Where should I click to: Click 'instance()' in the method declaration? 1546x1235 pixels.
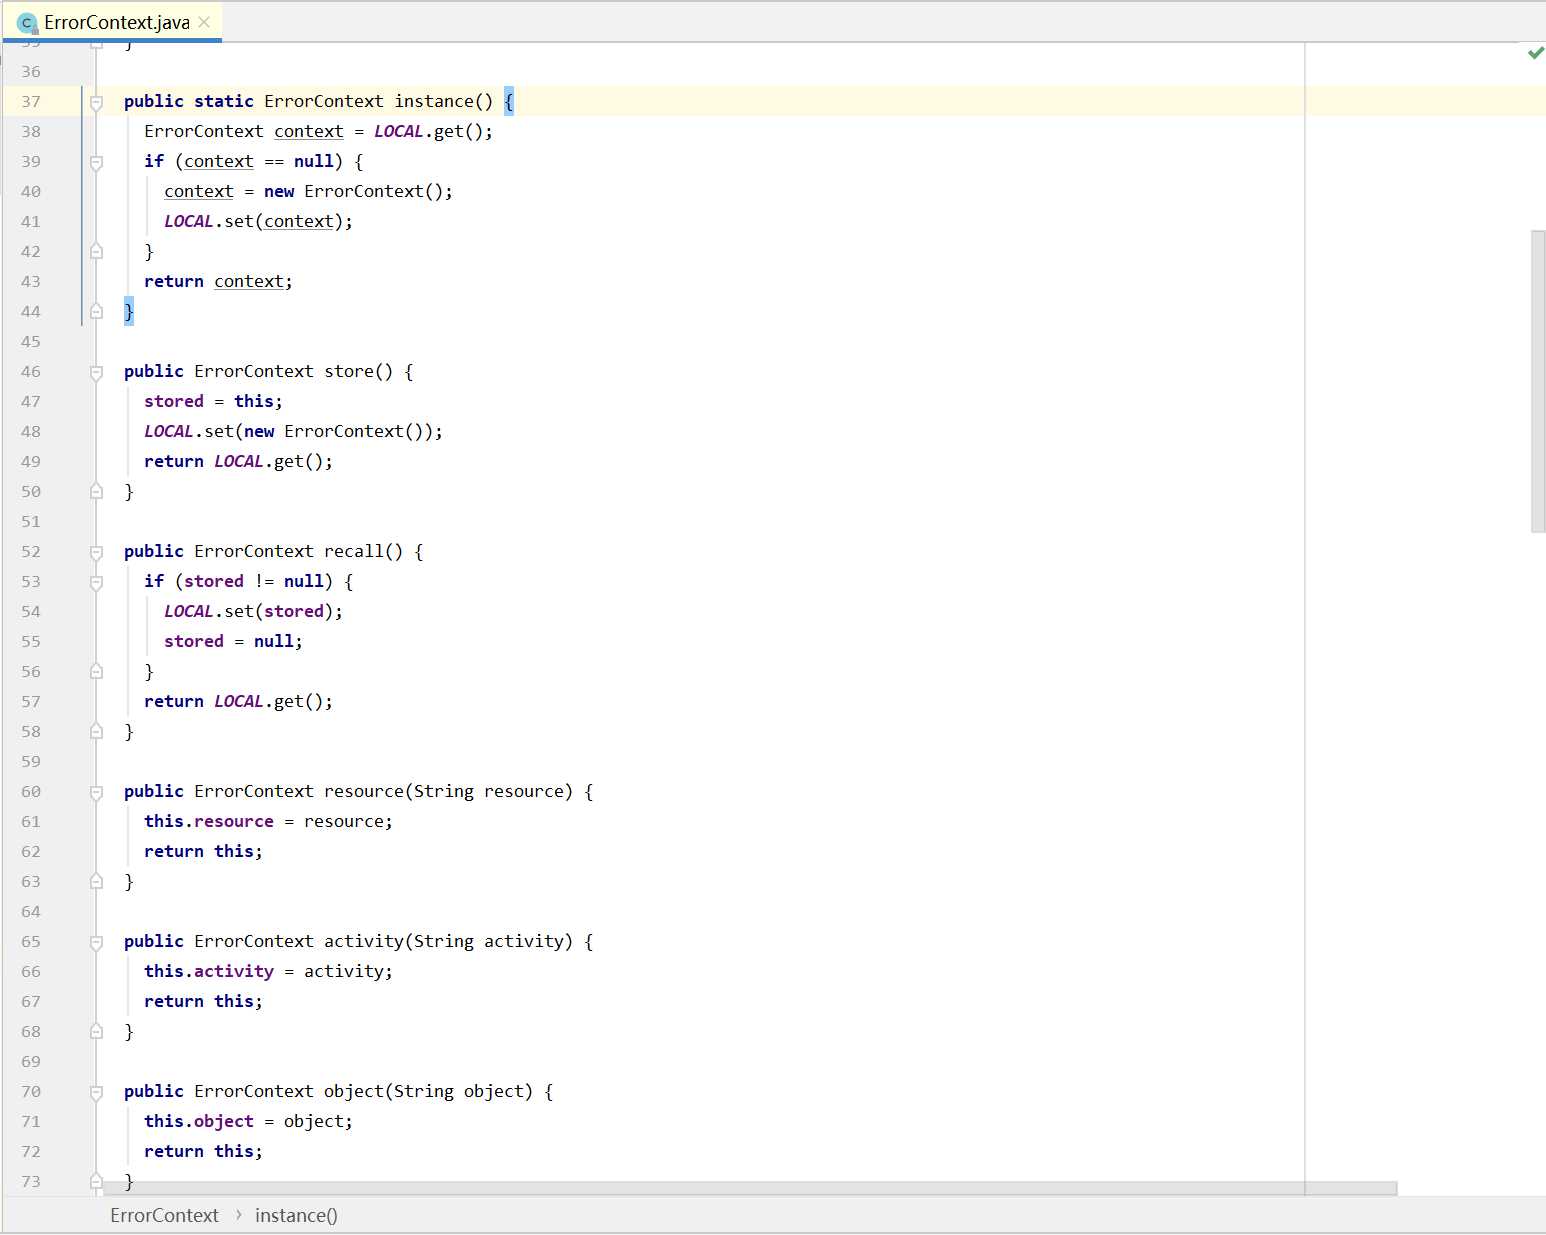444,101
